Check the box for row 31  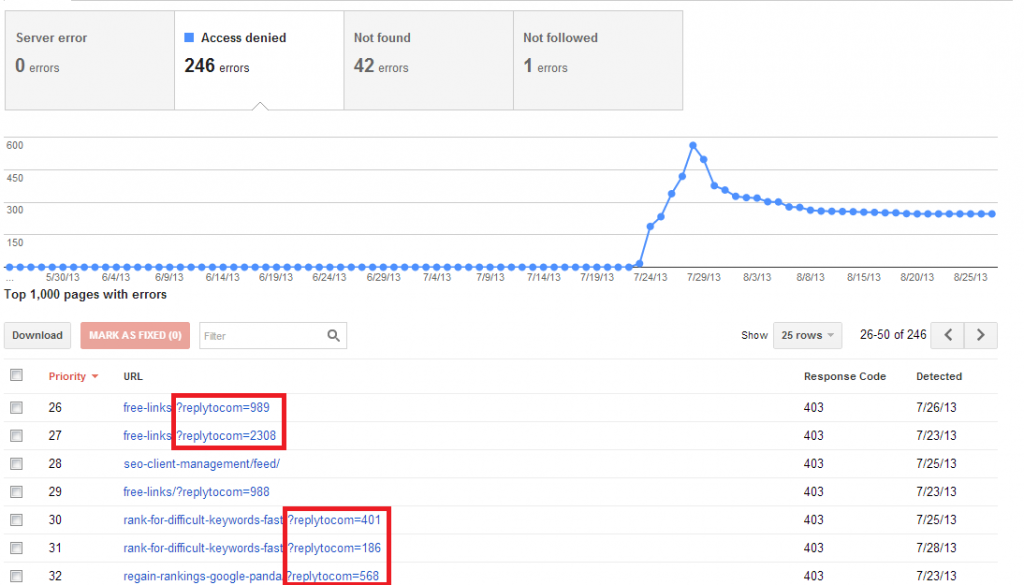16,548
